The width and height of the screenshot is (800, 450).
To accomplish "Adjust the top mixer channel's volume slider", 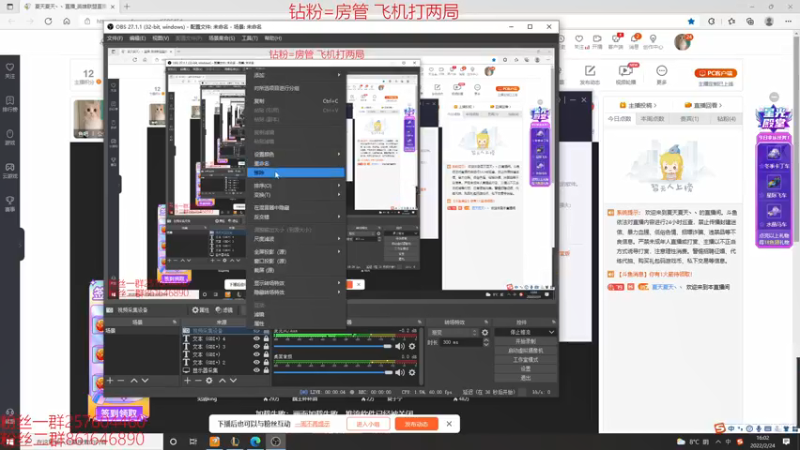I will (333, 346).
